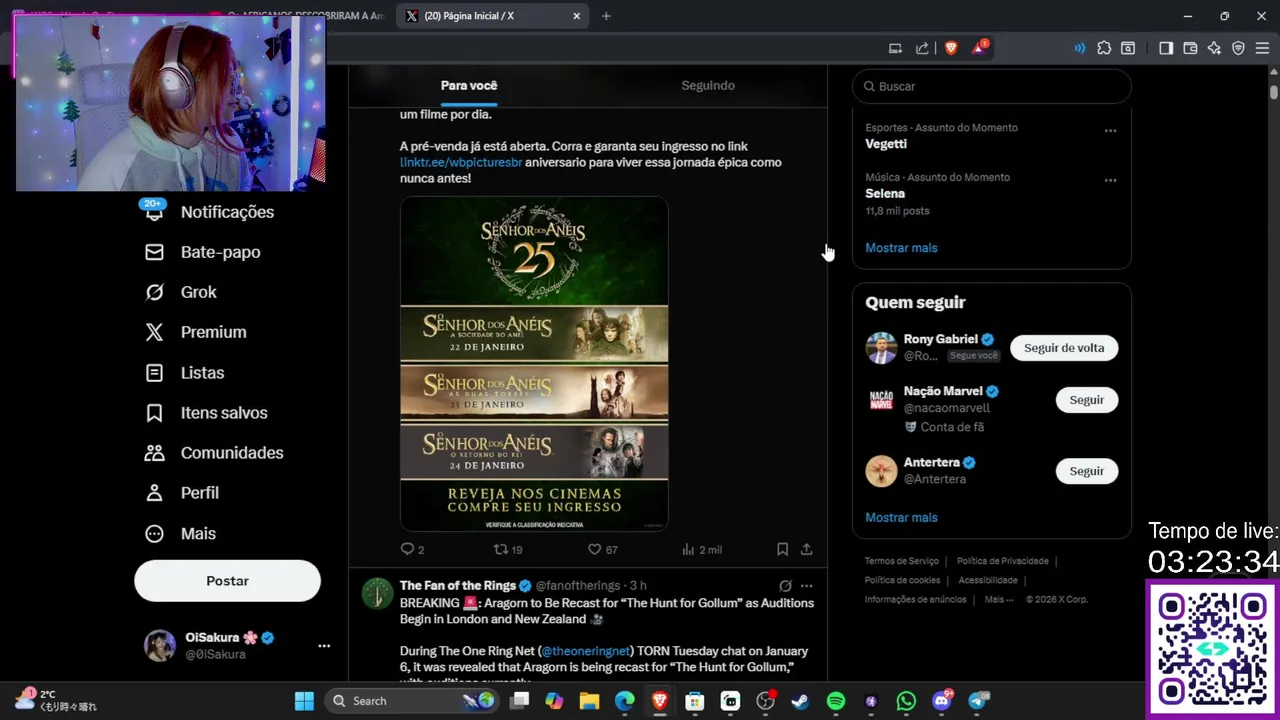Click Seguir de volta for Rony Gabriel

click(x=1064, y=348)
